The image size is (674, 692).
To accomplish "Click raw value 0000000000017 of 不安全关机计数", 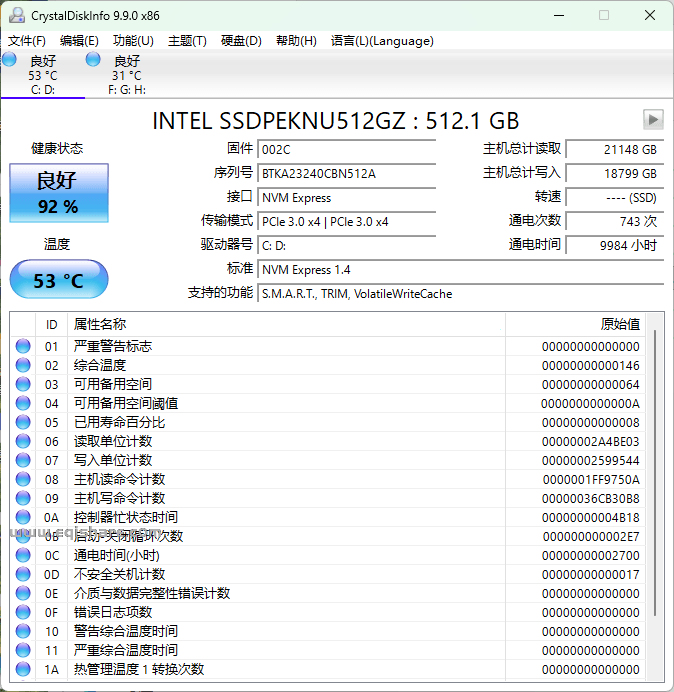I will click(591, 574).
